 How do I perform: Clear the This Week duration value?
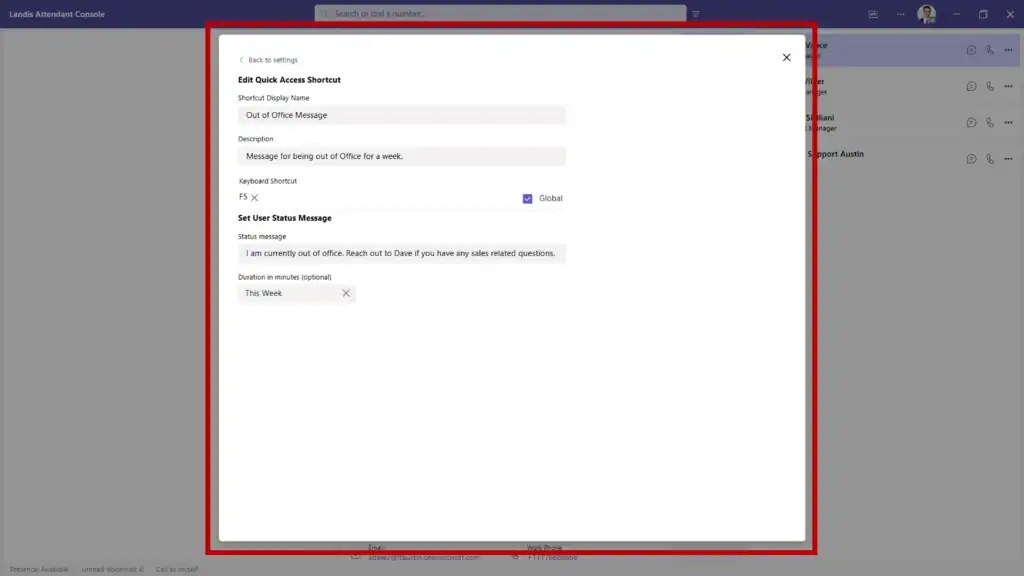[346, 293]
